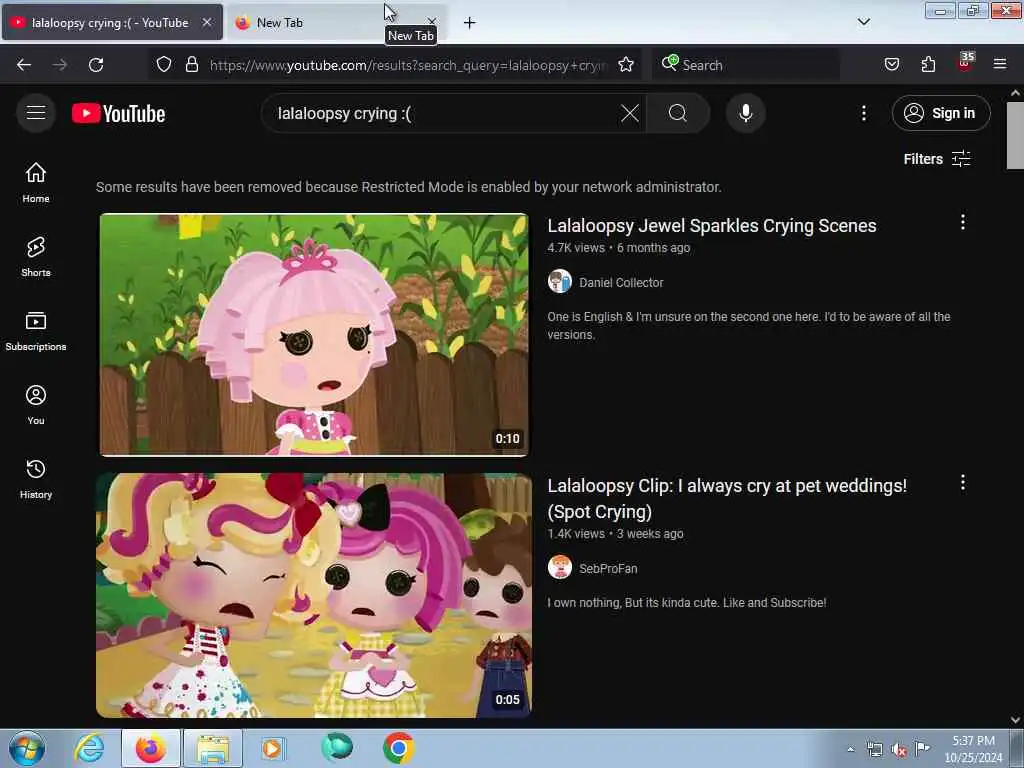
Task: Launch Windows Media Player from taskbar
Action: [272, 748]
